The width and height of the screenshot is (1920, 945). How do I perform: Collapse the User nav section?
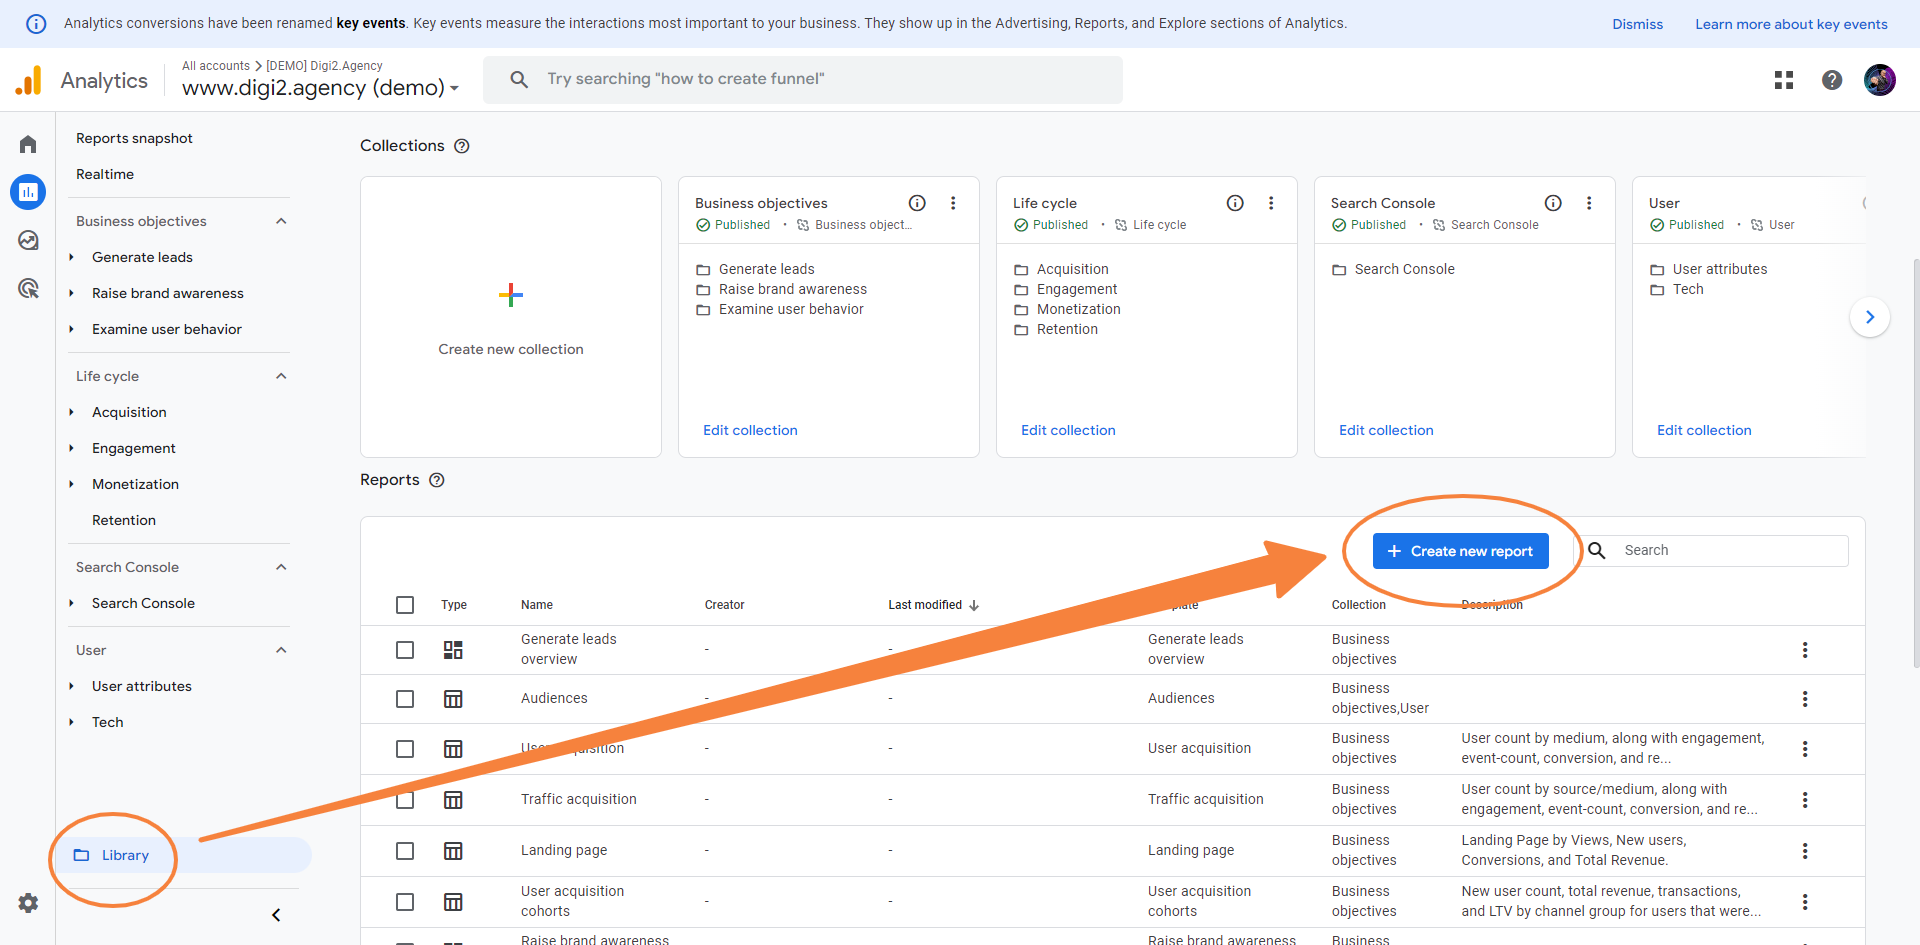click(281, 650)
